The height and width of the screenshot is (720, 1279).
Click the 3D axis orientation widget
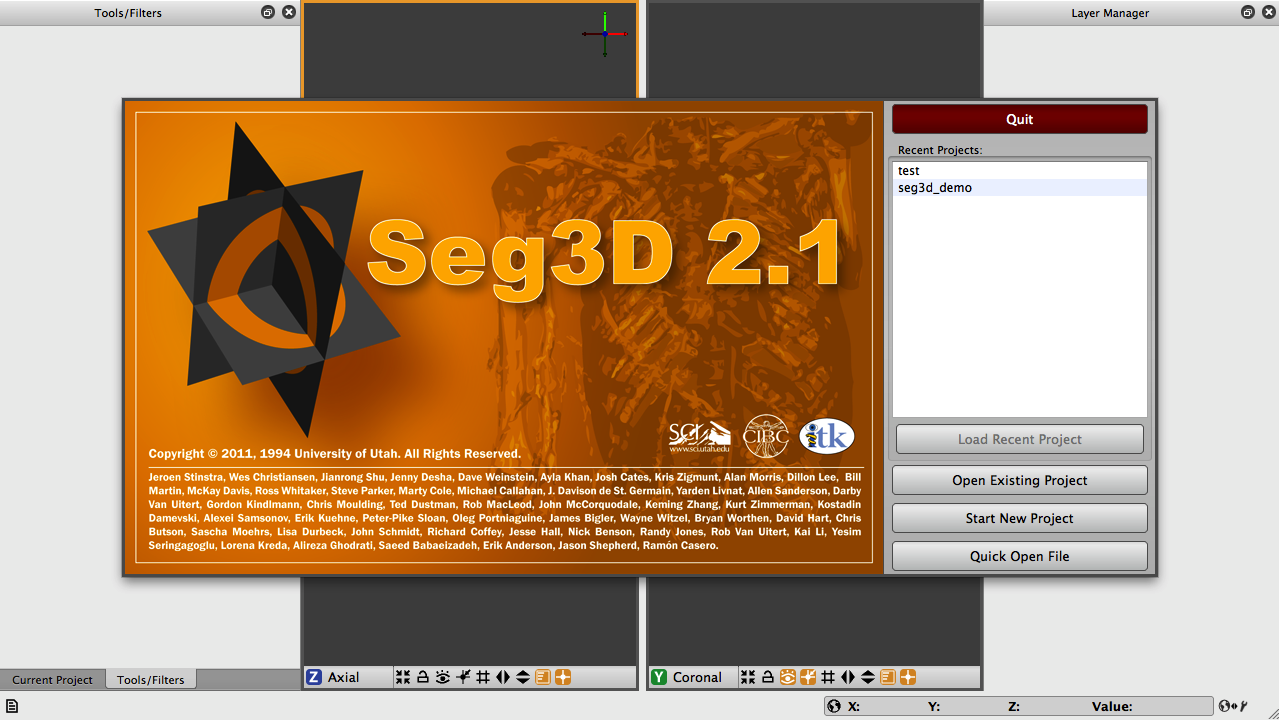605,34
